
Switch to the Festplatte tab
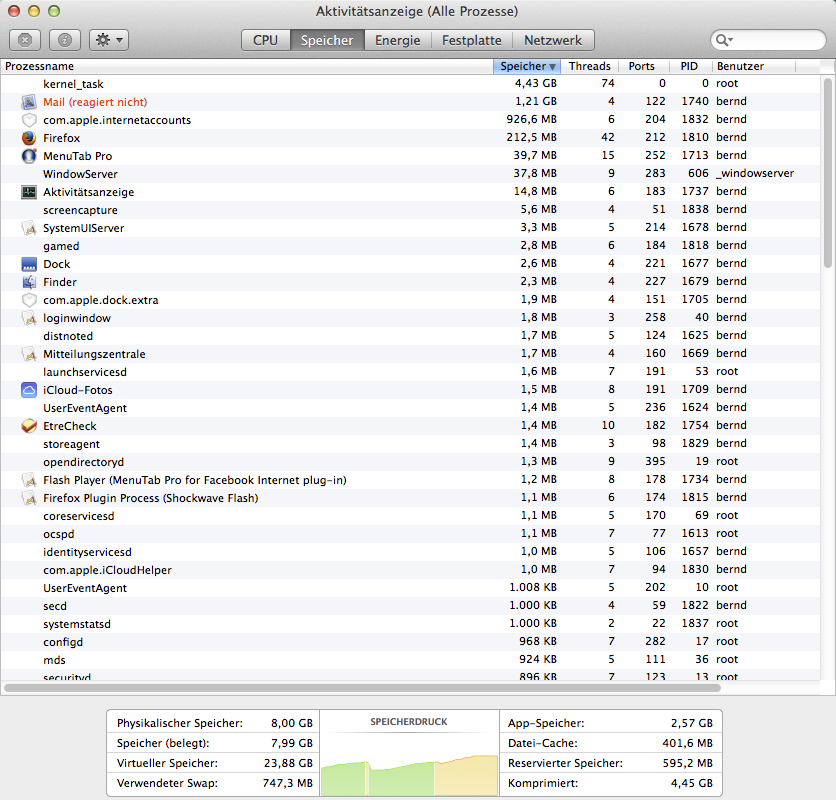click(471, 40)
